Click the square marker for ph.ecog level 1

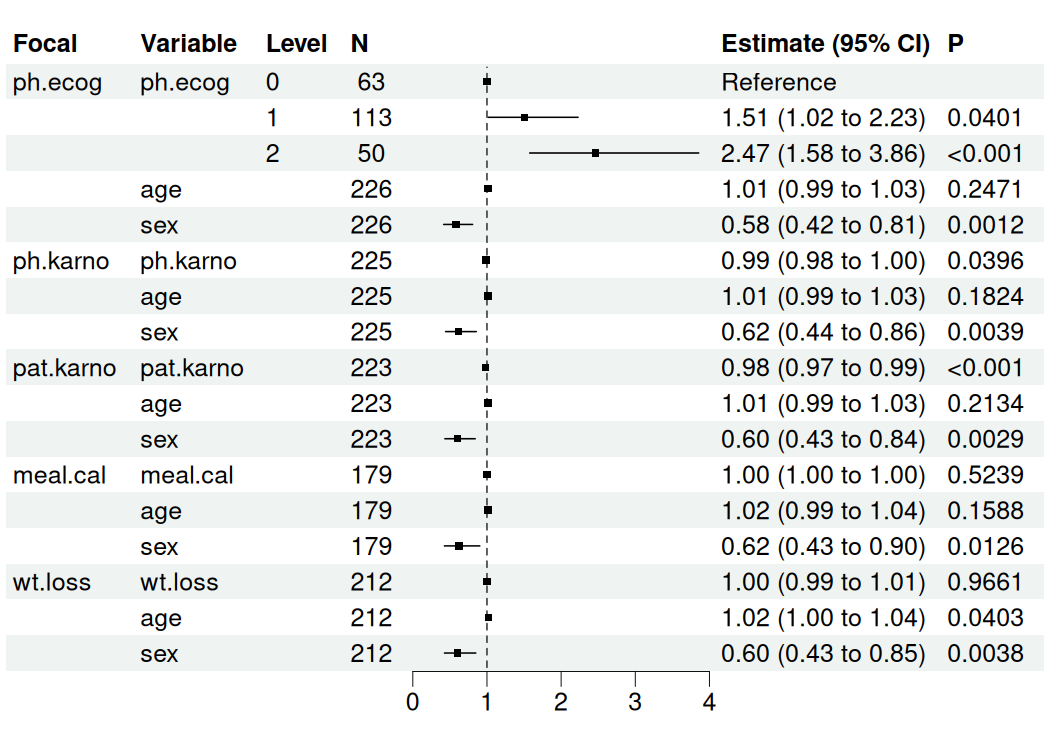point(524,118)
